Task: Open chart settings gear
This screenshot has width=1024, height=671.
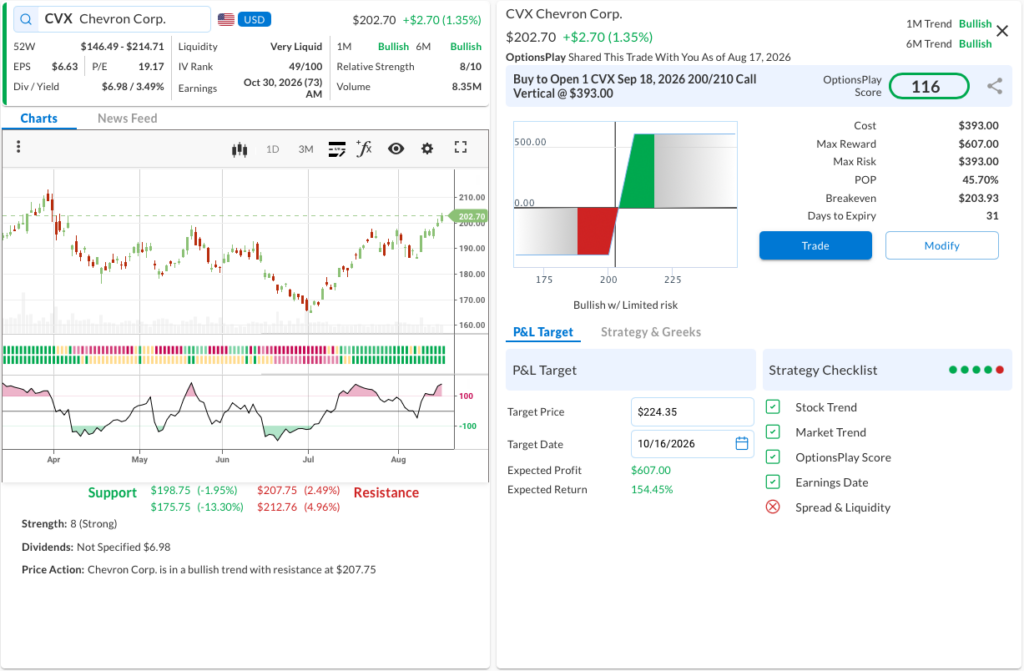Action: click(427, 149)
